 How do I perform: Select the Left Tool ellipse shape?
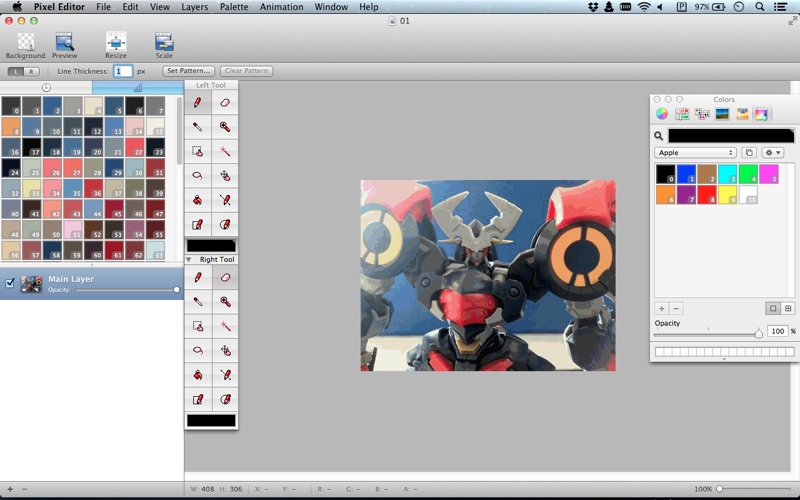[224, 224]
